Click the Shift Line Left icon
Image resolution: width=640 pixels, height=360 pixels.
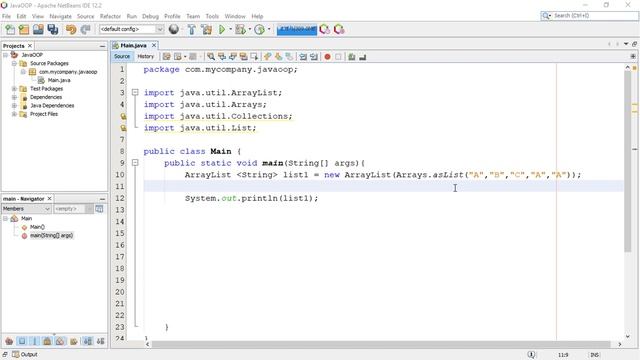[x=303, y=57]
